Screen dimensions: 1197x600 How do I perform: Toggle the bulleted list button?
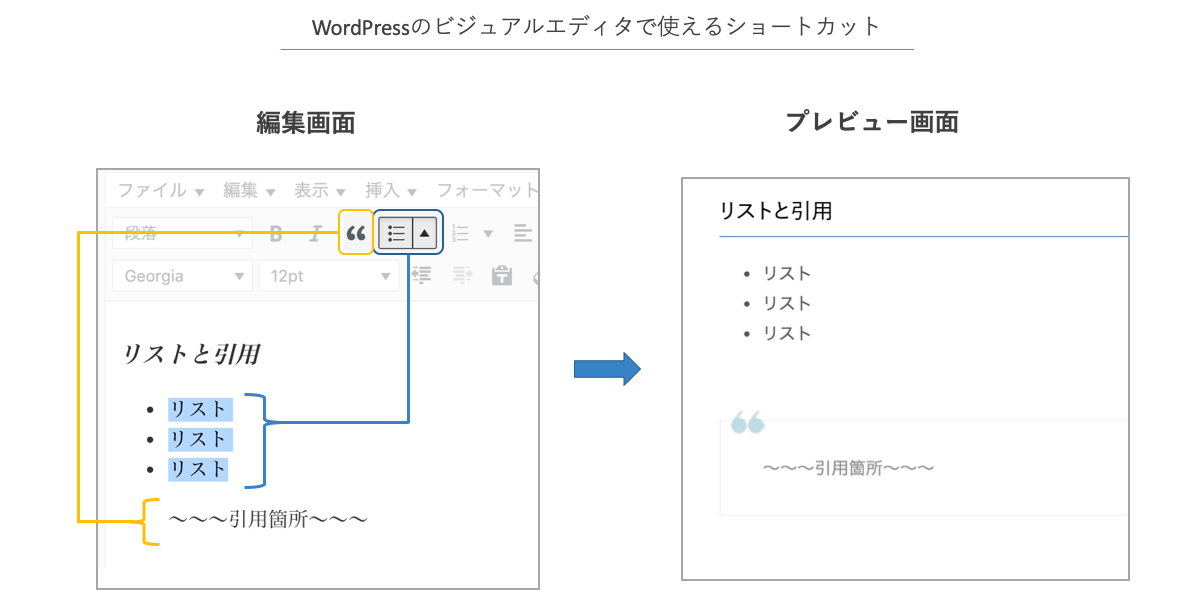click(x=395, y=233)
